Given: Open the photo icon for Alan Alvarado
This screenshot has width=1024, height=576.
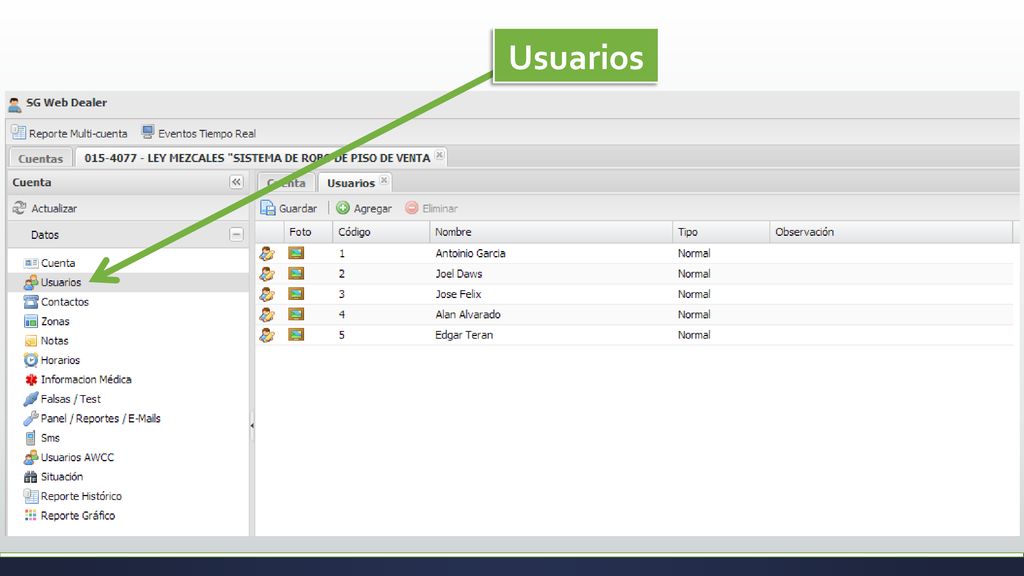Looking at the screenshot, I should [x=296, y=314].
